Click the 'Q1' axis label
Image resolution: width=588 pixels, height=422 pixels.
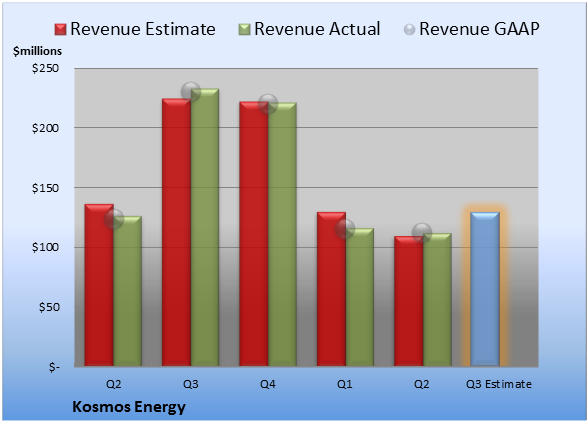(345, 384)
